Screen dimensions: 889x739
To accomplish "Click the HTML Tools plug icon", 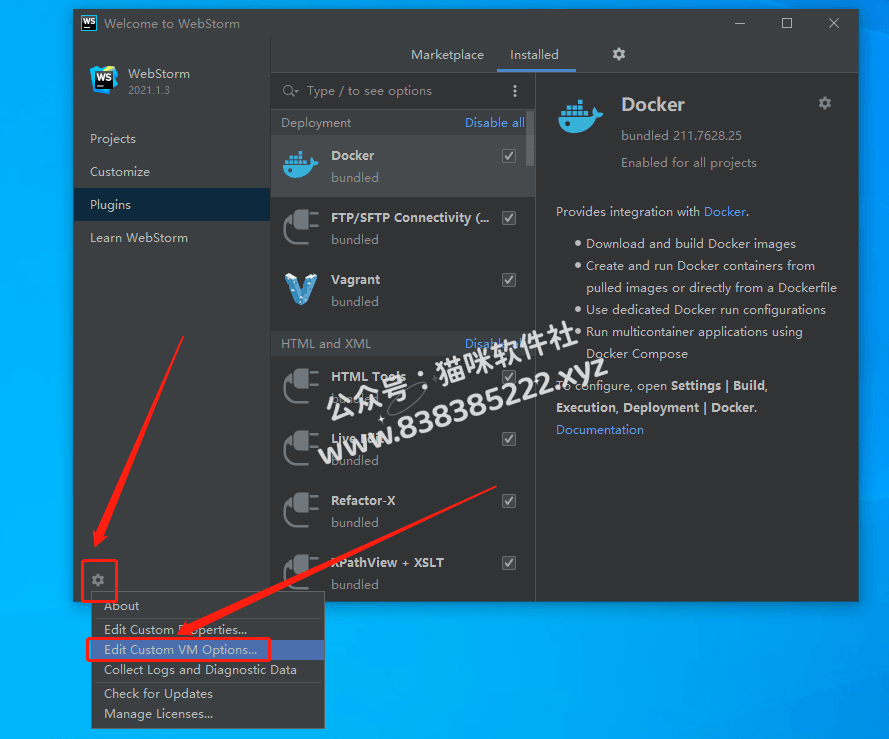I will click(300, 386).
